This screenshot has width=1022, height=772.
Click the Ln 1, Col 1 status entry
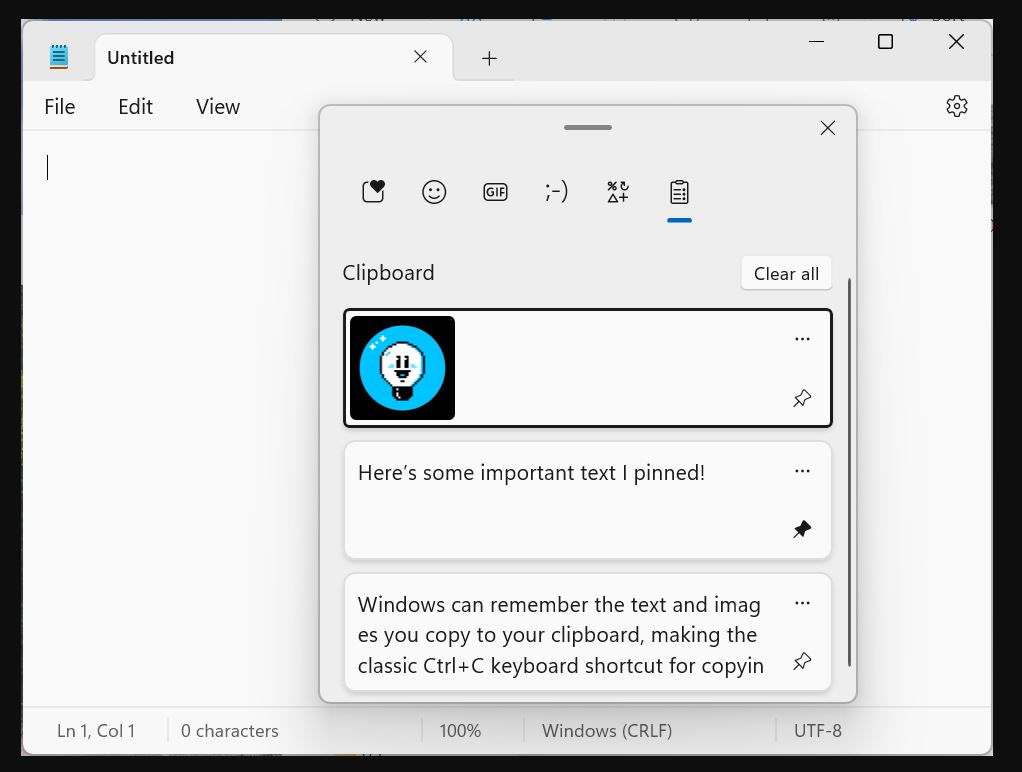(x=96, y=731)
